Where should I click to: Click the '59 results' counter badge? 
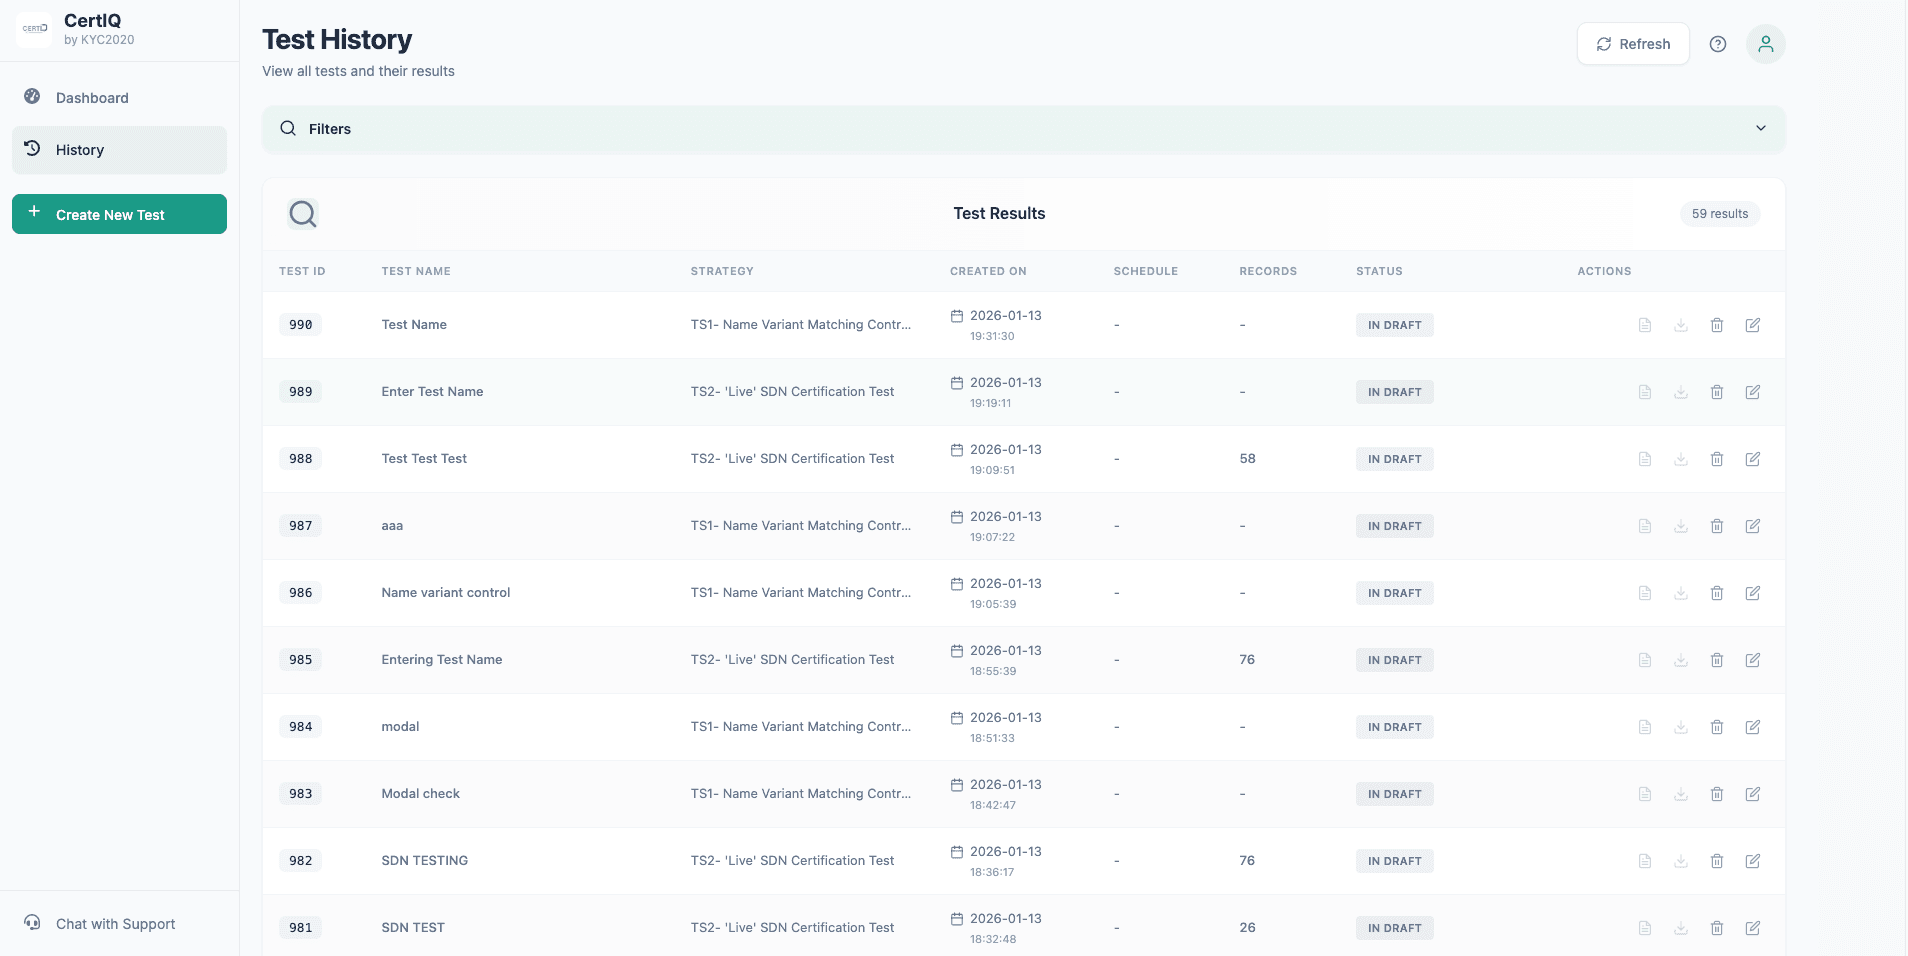click(1720, 214)
